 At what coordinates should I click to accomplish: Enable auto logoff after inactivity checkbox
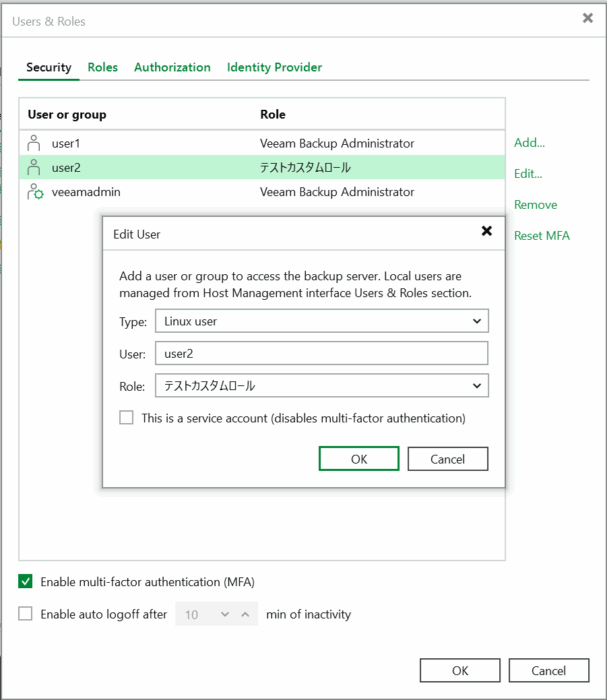click(x=25, y=613)
